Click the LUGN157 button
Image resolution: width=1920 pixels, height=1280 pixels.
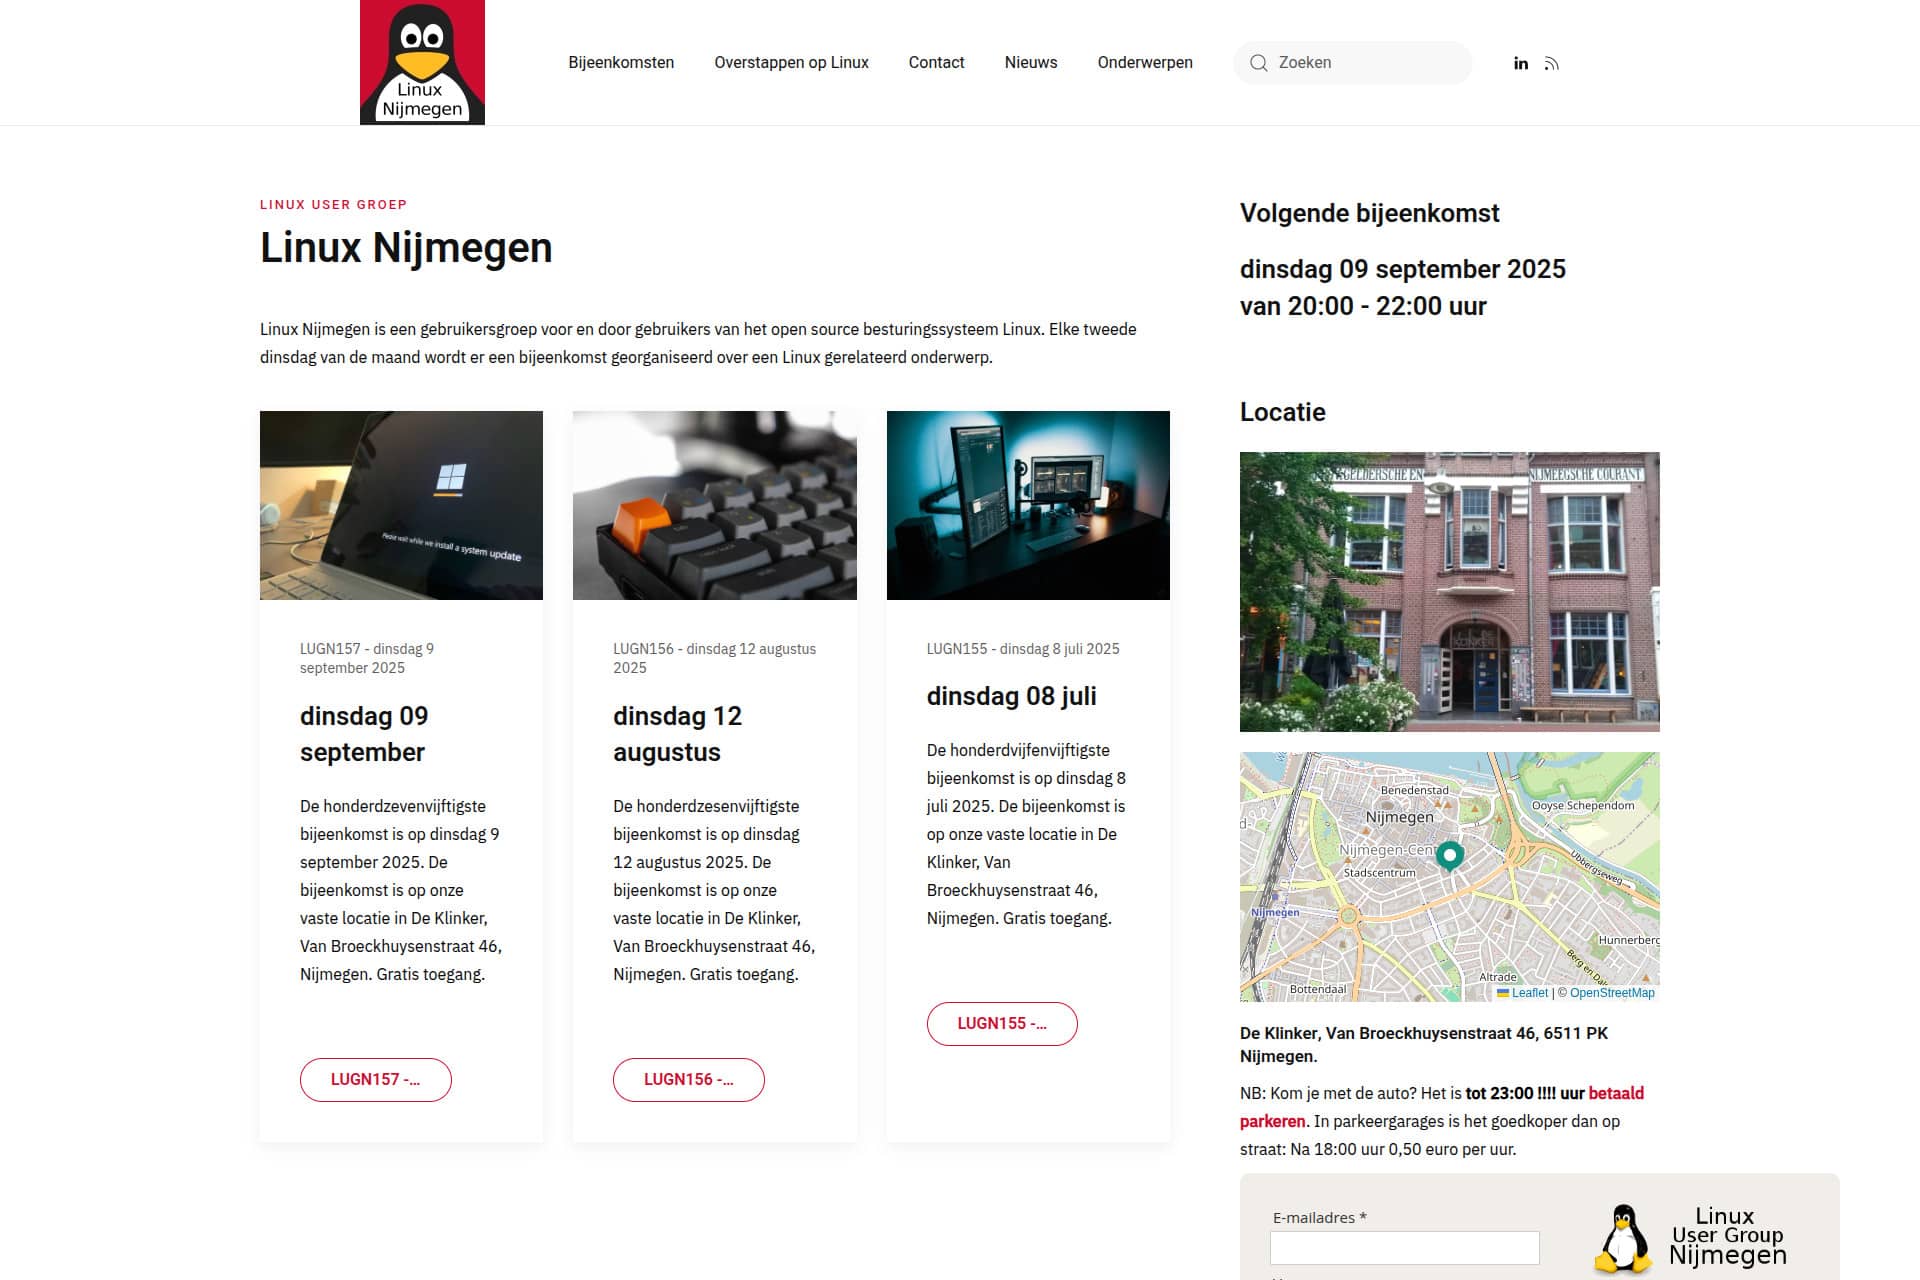(376, 1080)
